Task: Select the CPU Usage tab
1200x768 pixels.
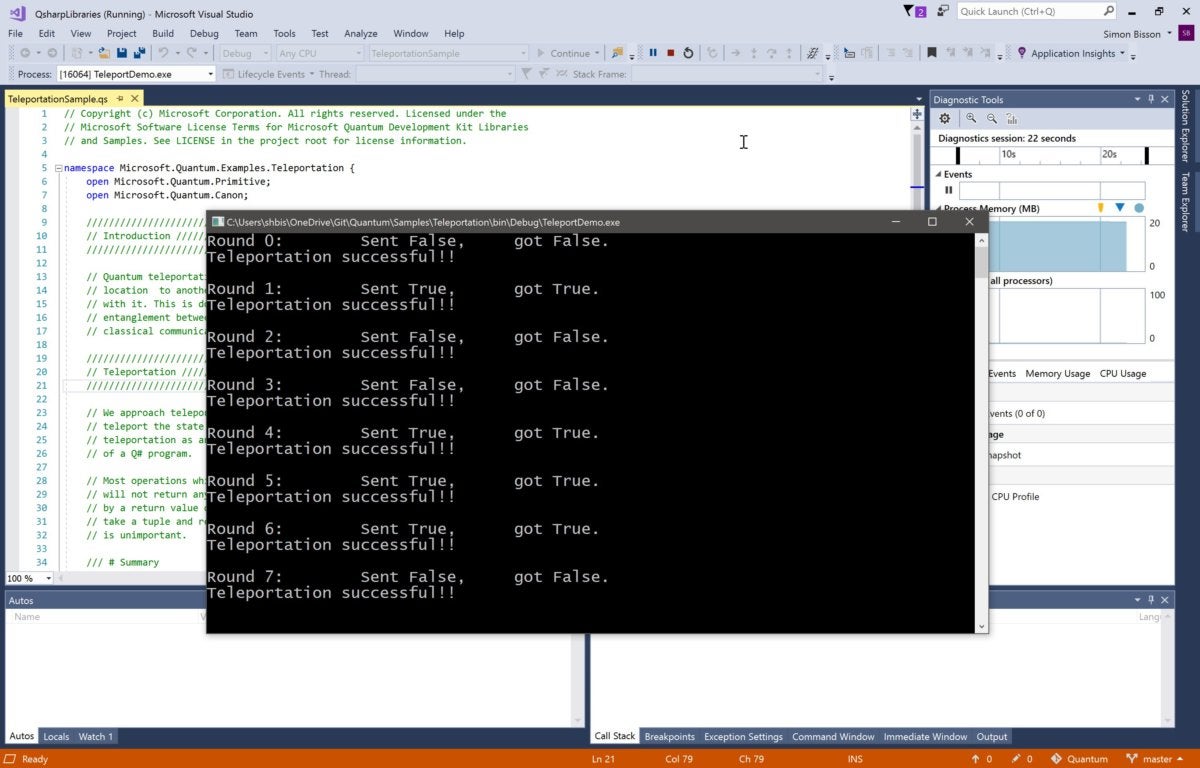Action: [1123, 373]
